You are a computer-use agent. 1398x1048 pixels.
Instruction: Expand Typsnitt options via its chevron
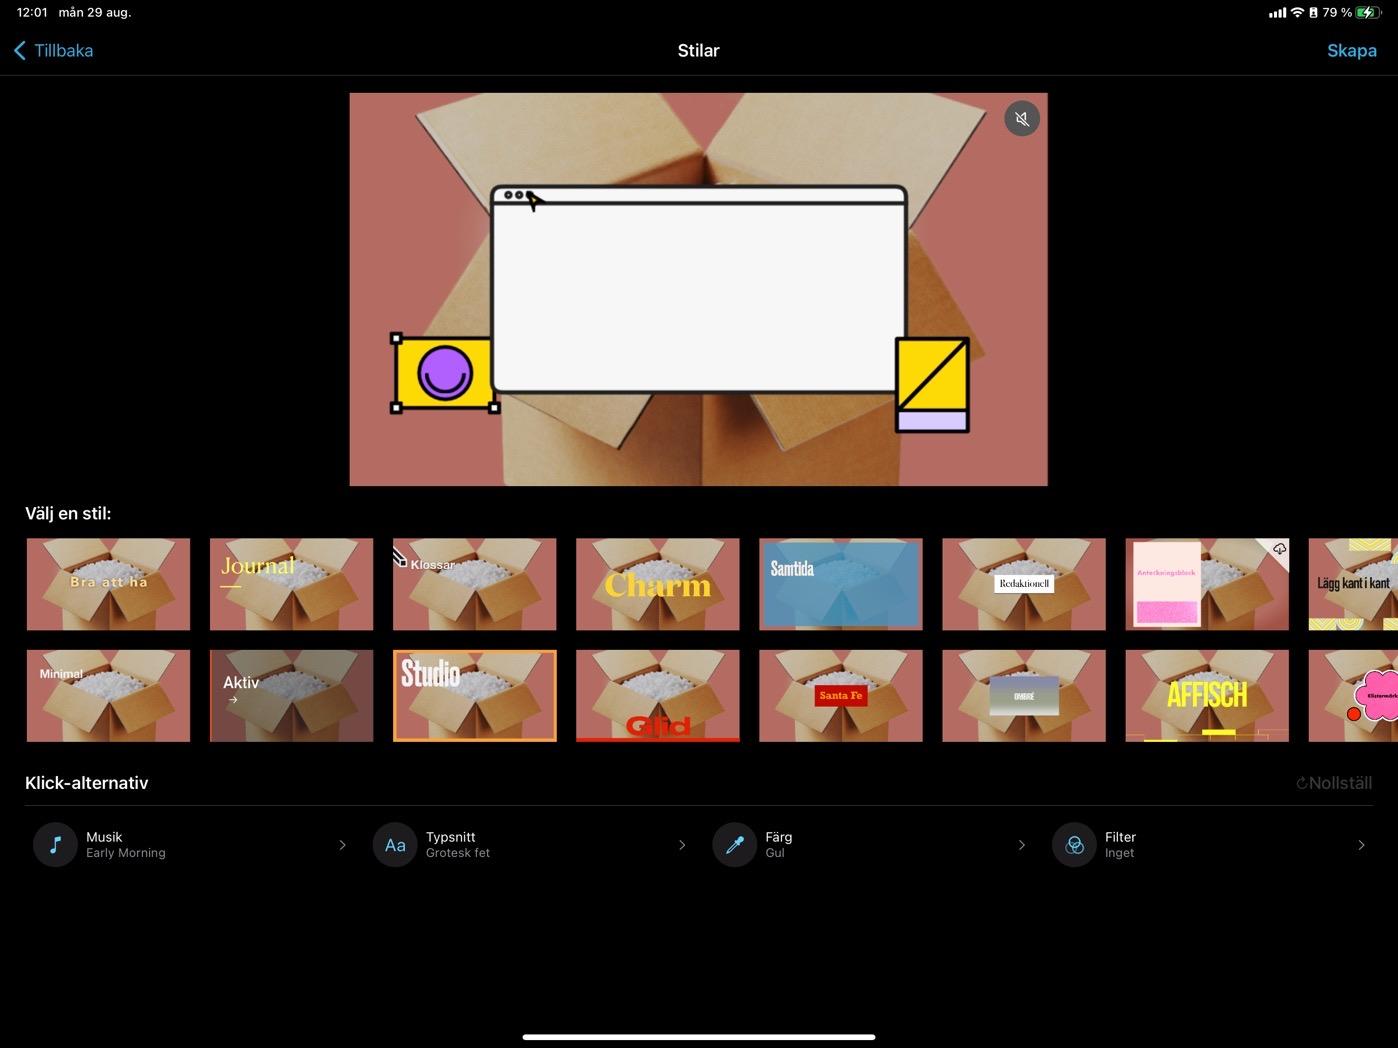tap(682, 845)
